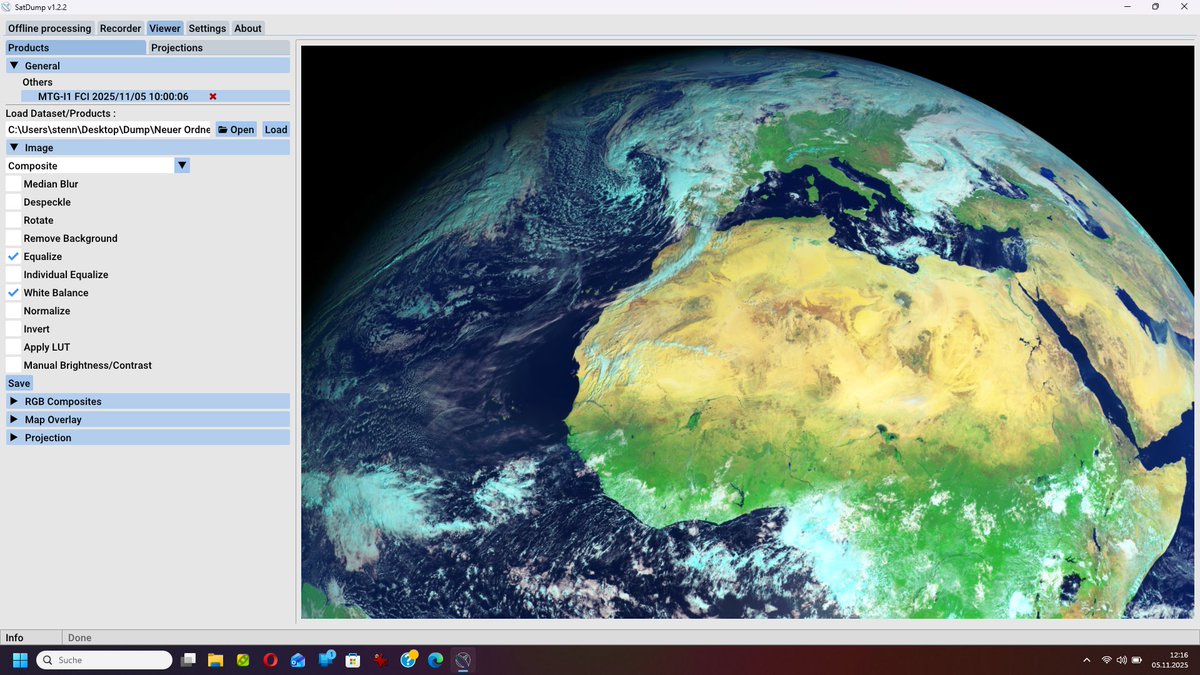Viewport: 1200px width, 675px height.
Task: Select MTG-I1 FCI 2025/11/05 product entry
Action: tap(155, 96)
